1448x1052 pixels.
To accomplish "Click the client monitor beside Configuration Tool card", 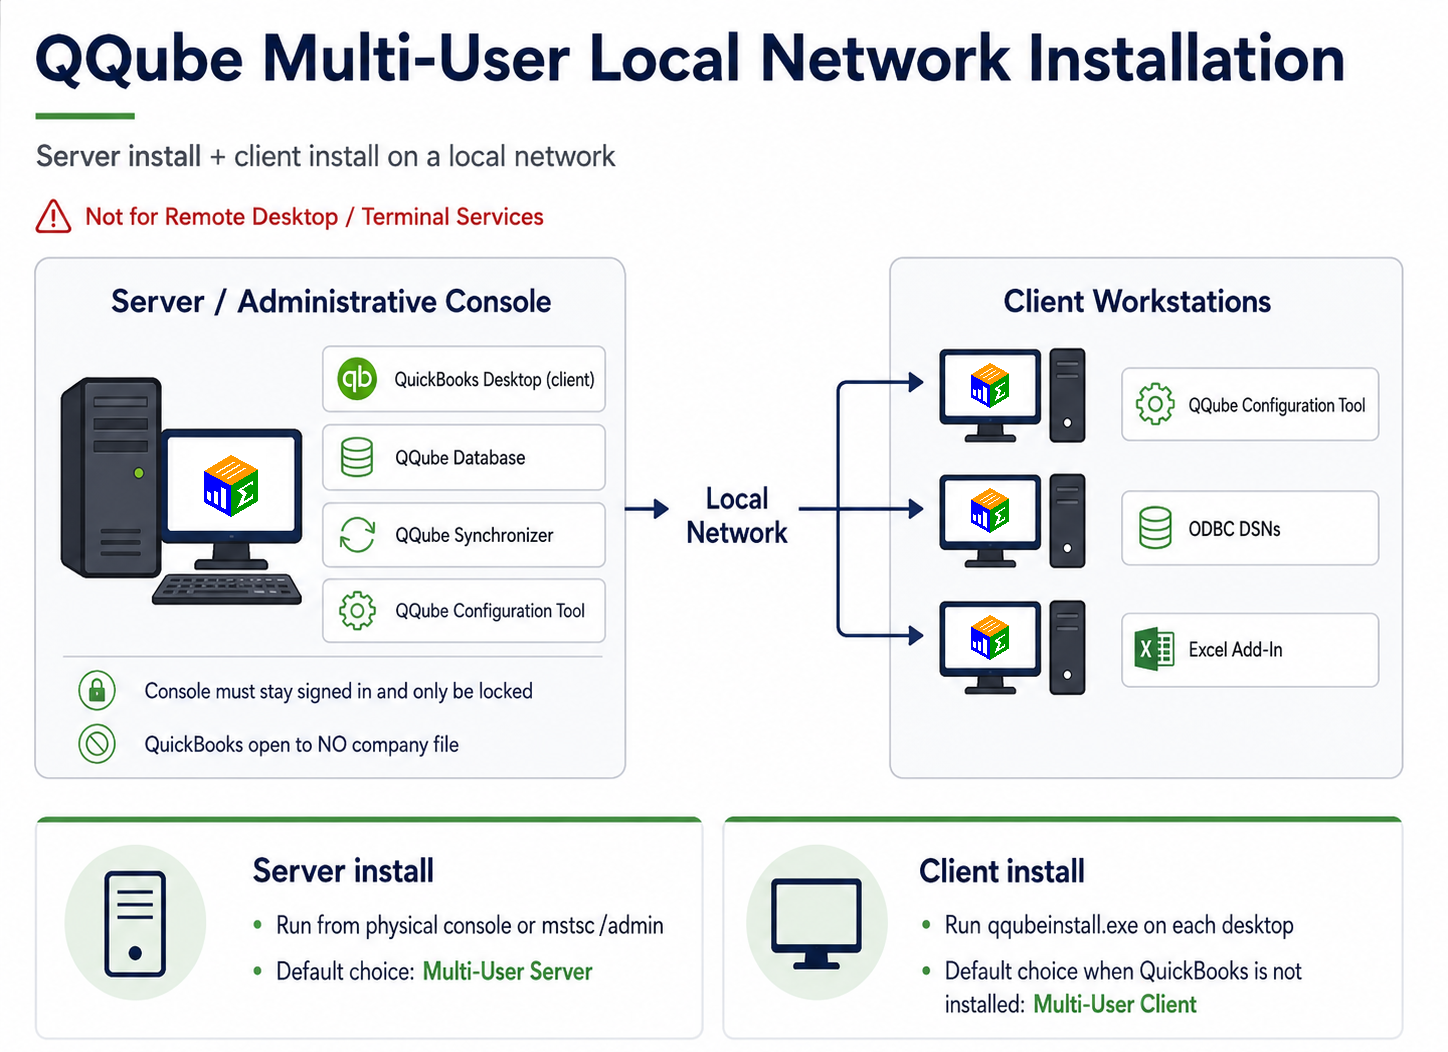I will (x=990, y=396).
